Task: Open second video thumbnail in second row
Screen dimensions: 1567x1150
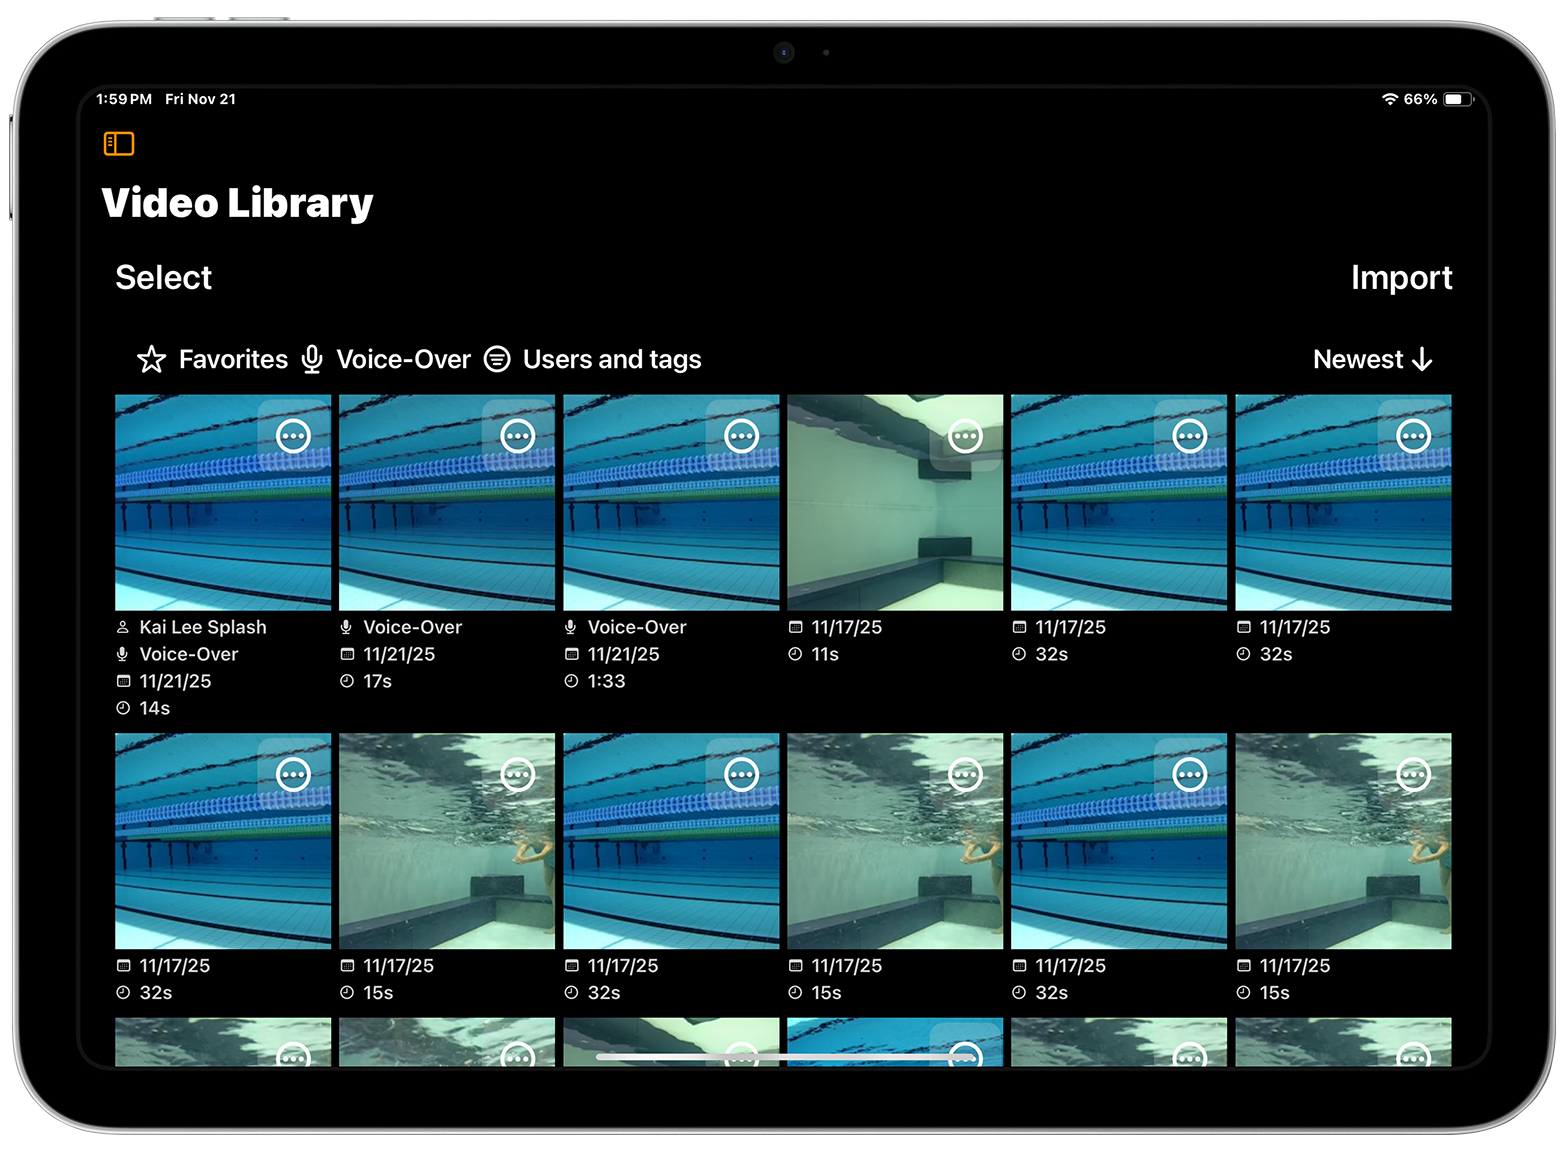Action: [x=447, y=841]
